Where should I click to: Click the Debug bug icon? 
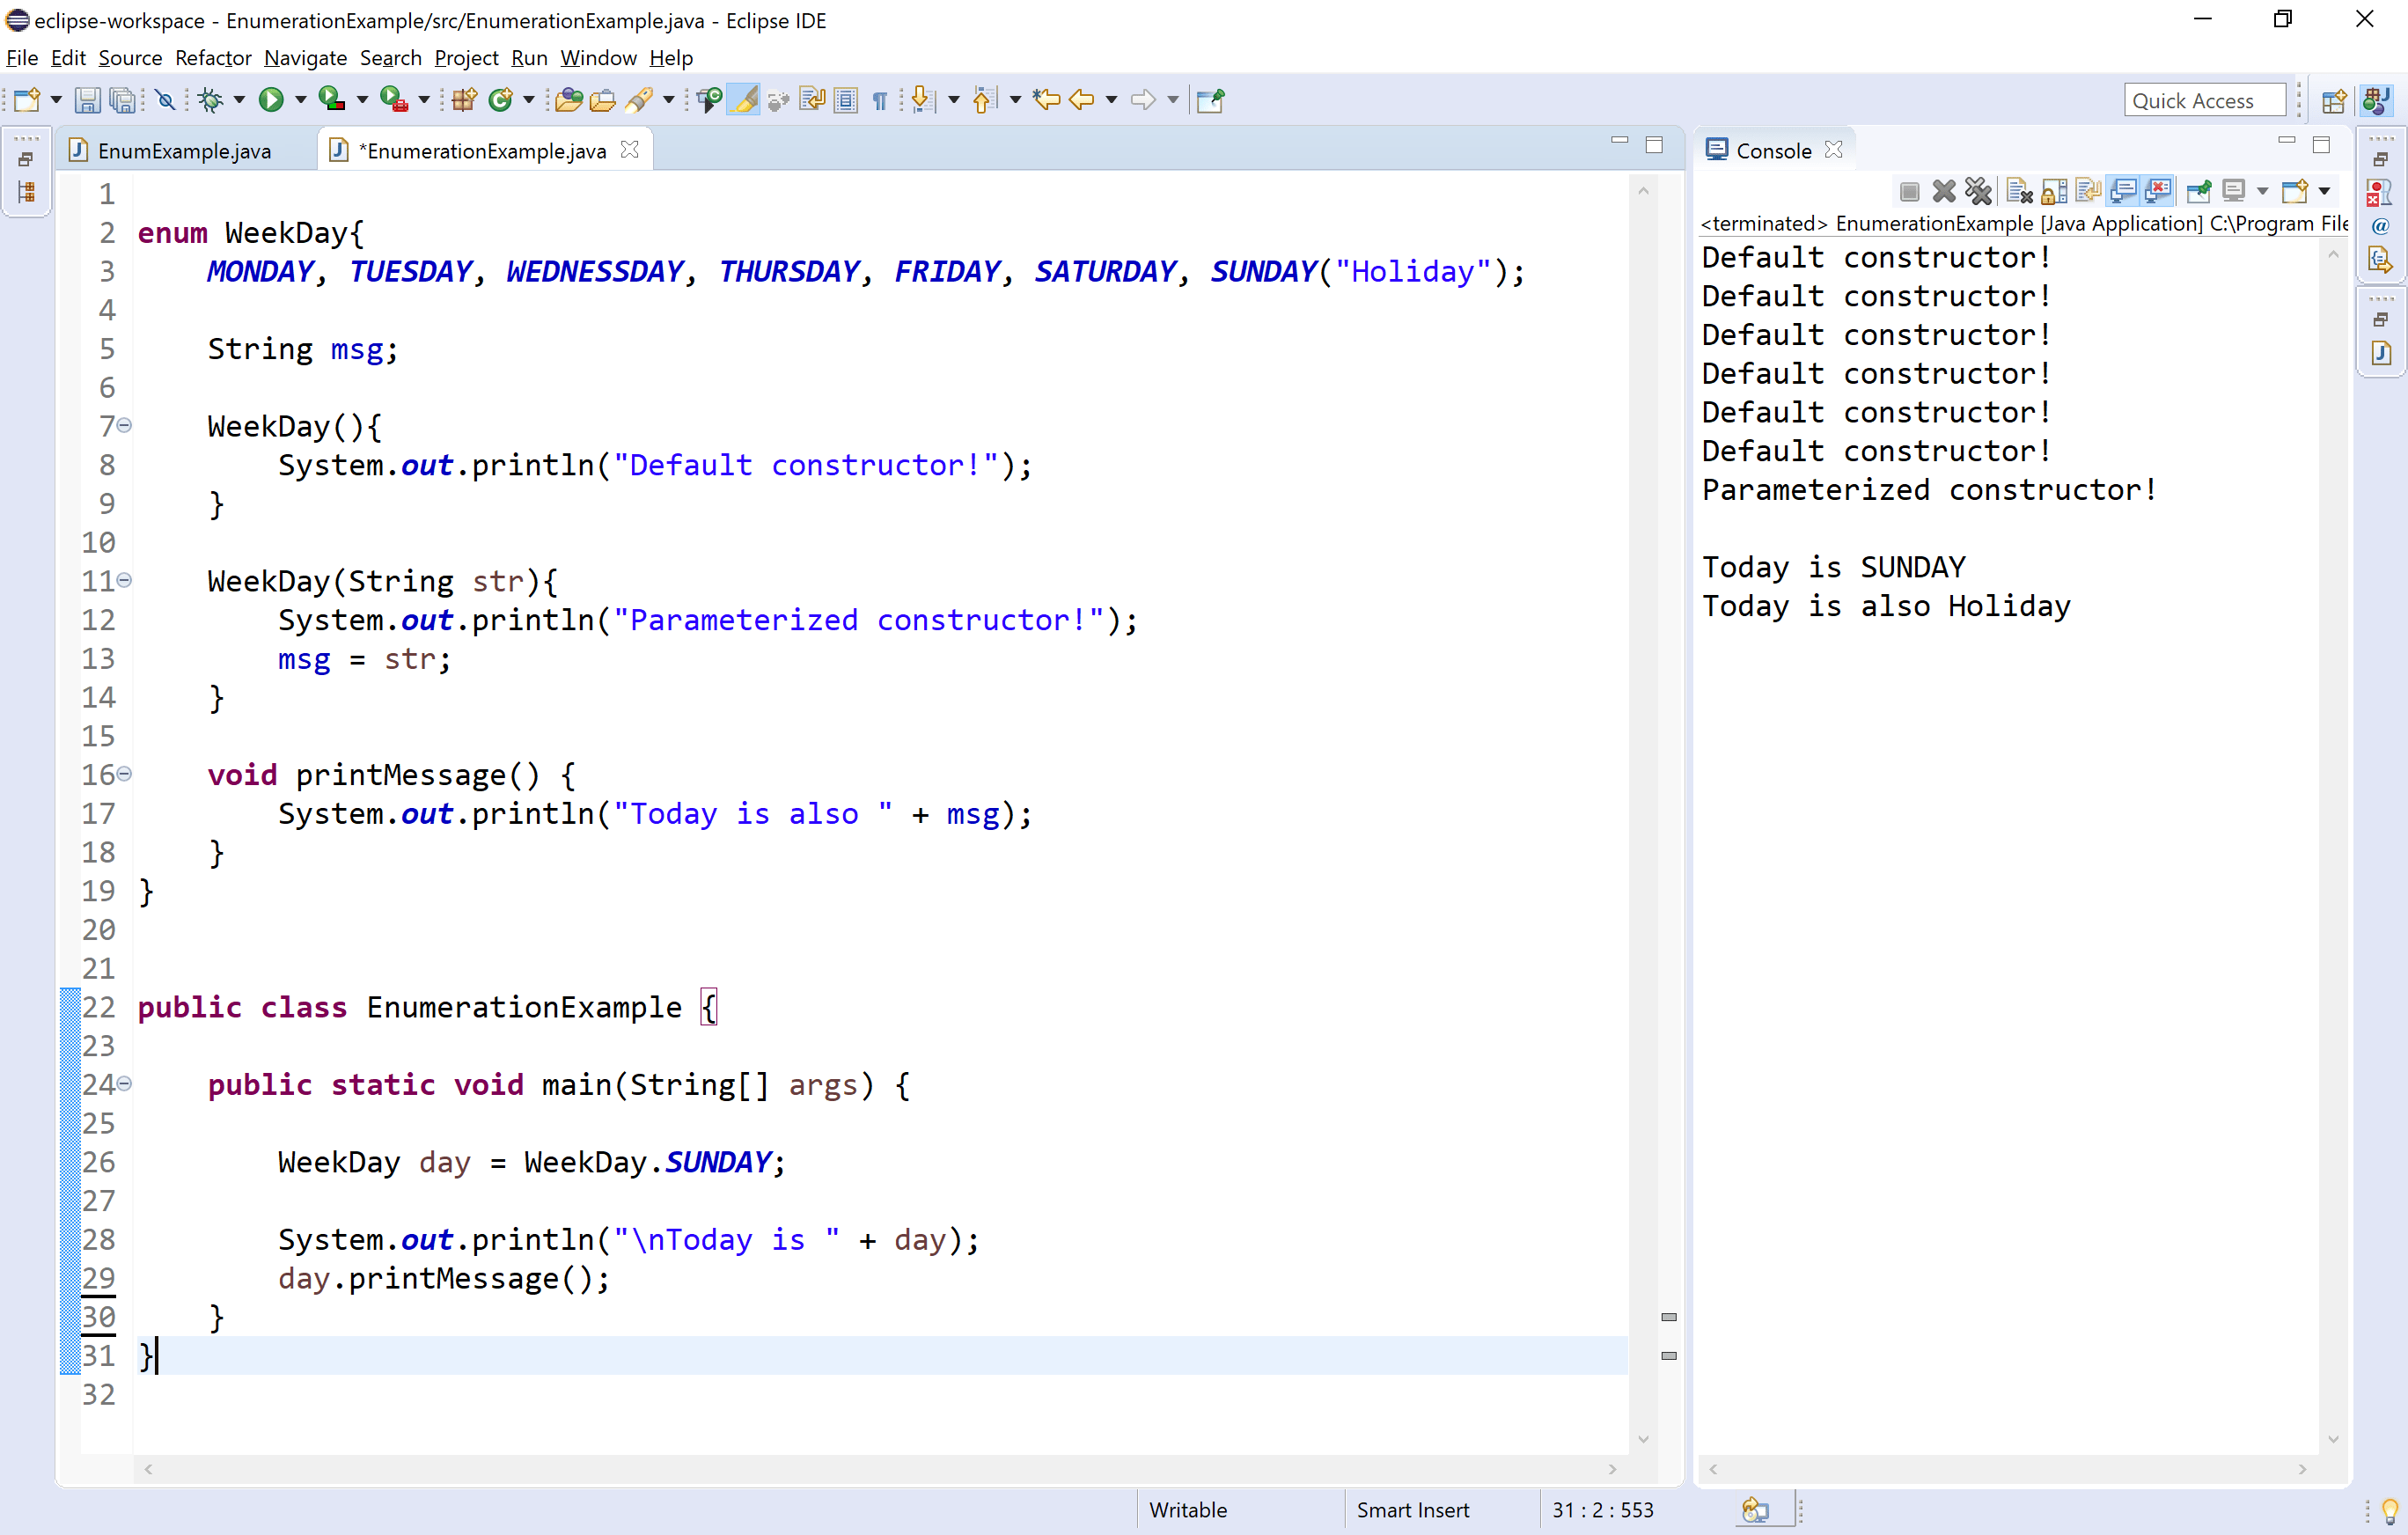click(x=210, y=100)
